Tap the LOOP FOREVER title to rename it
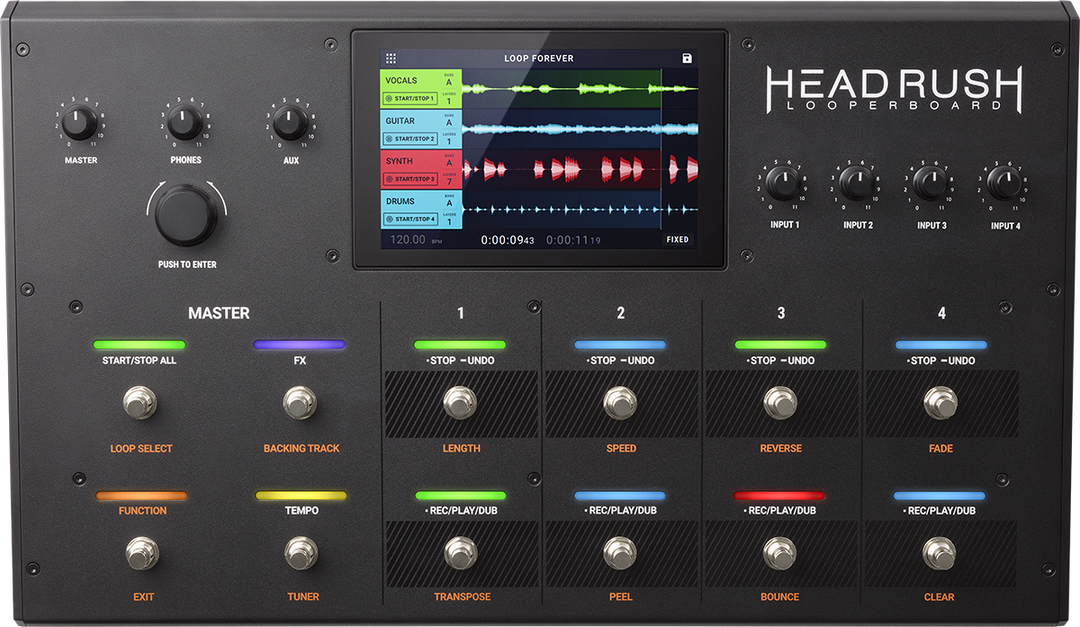 (x=539, y=59)
